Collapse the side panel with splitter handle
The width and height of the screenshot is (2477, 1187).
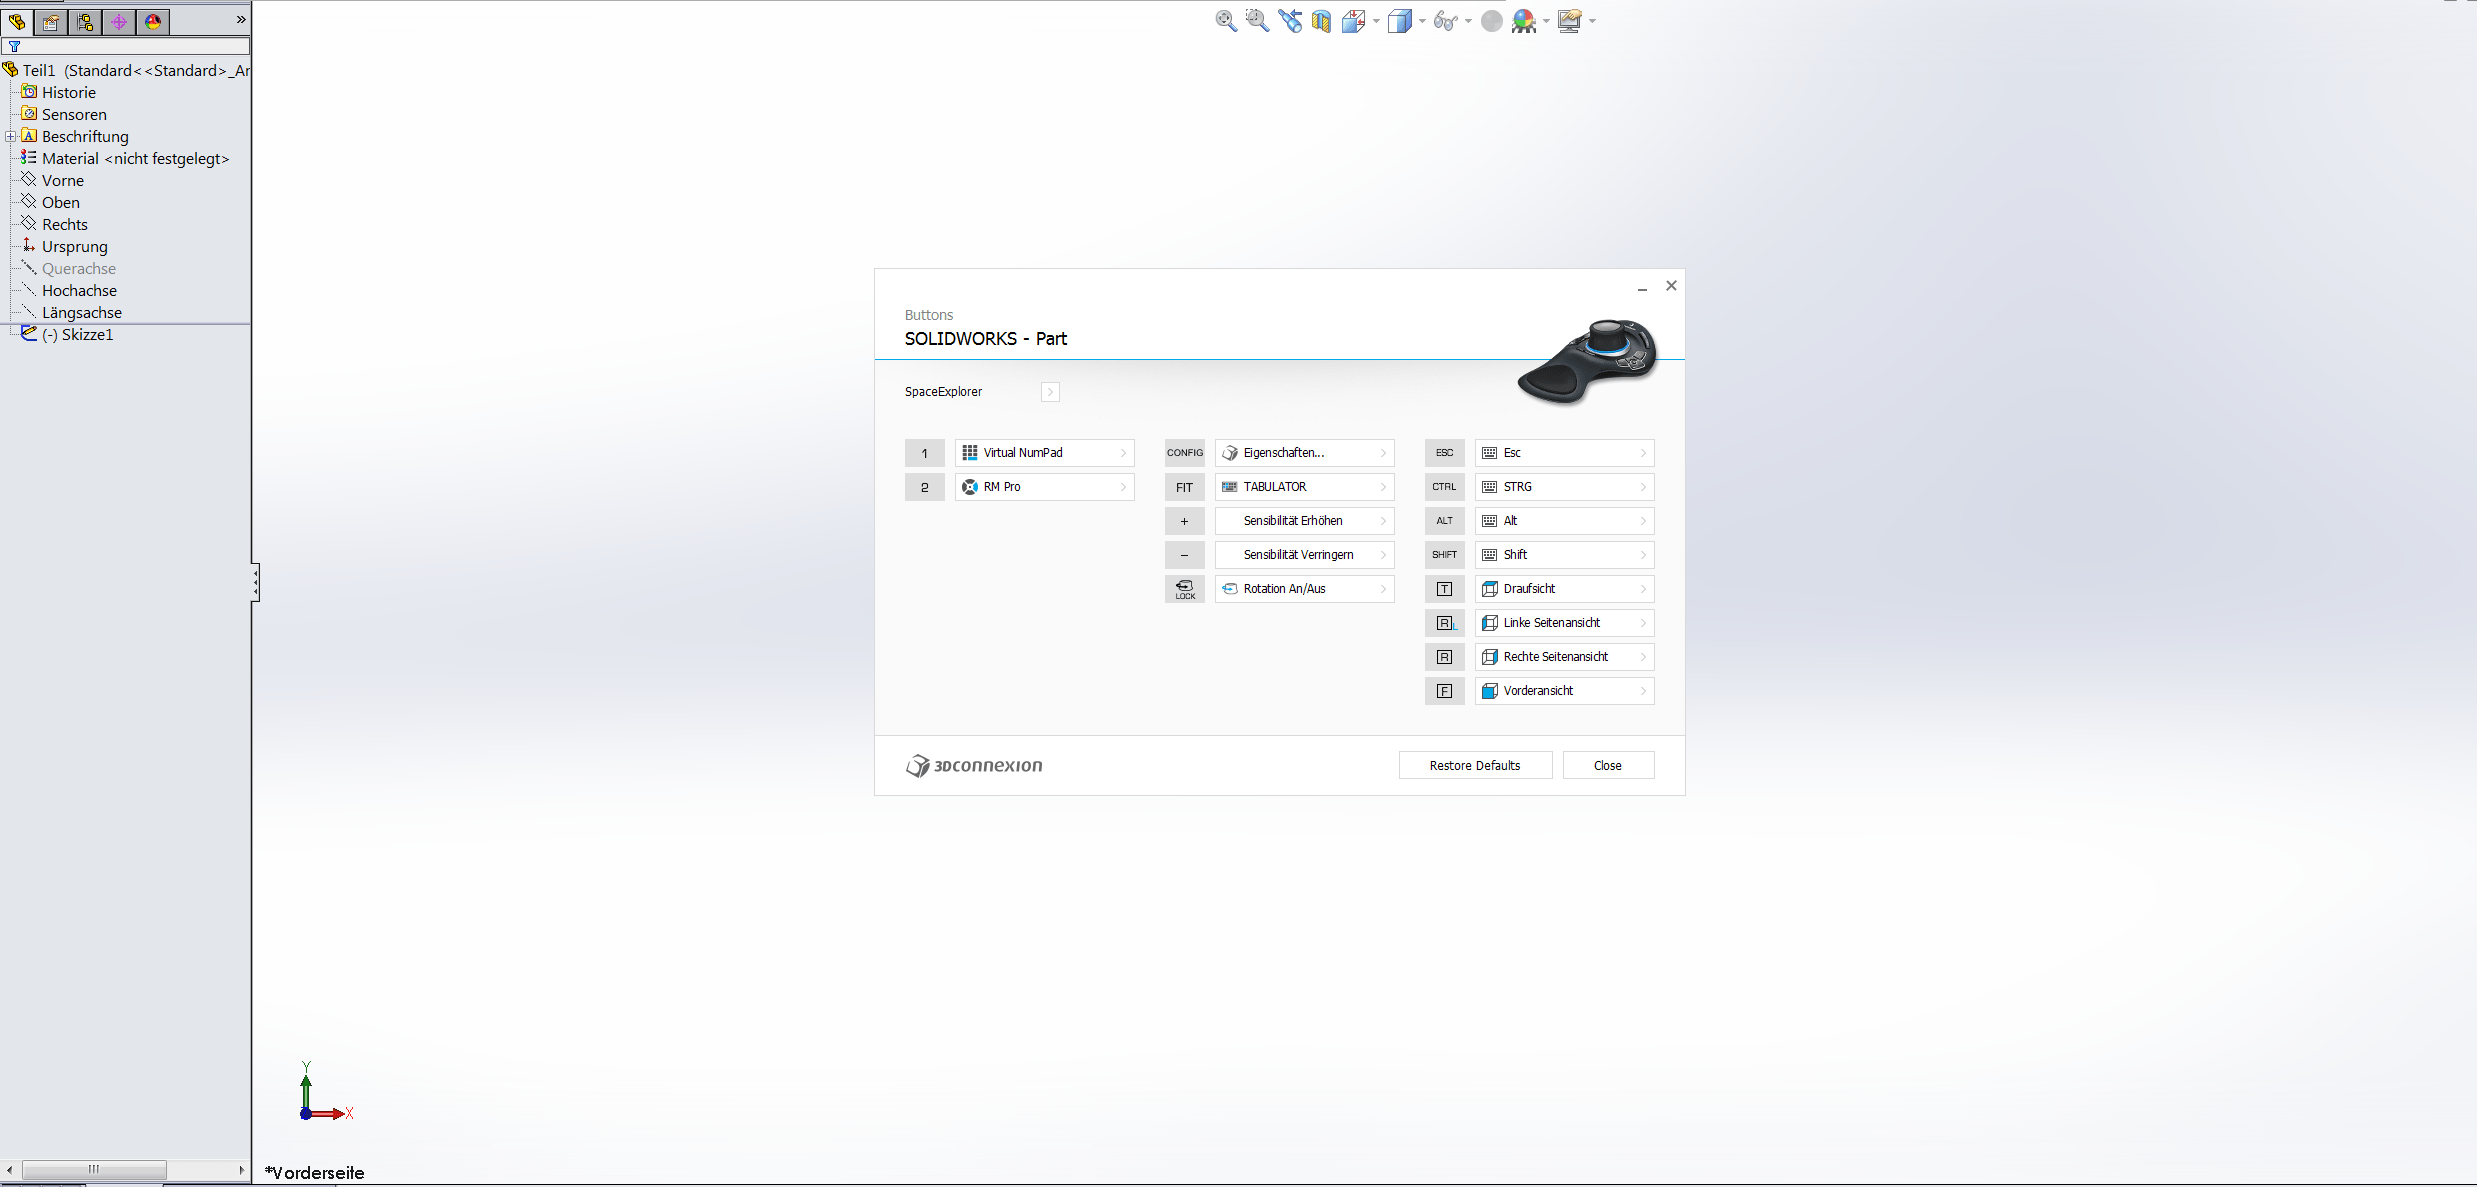(255, 582)
